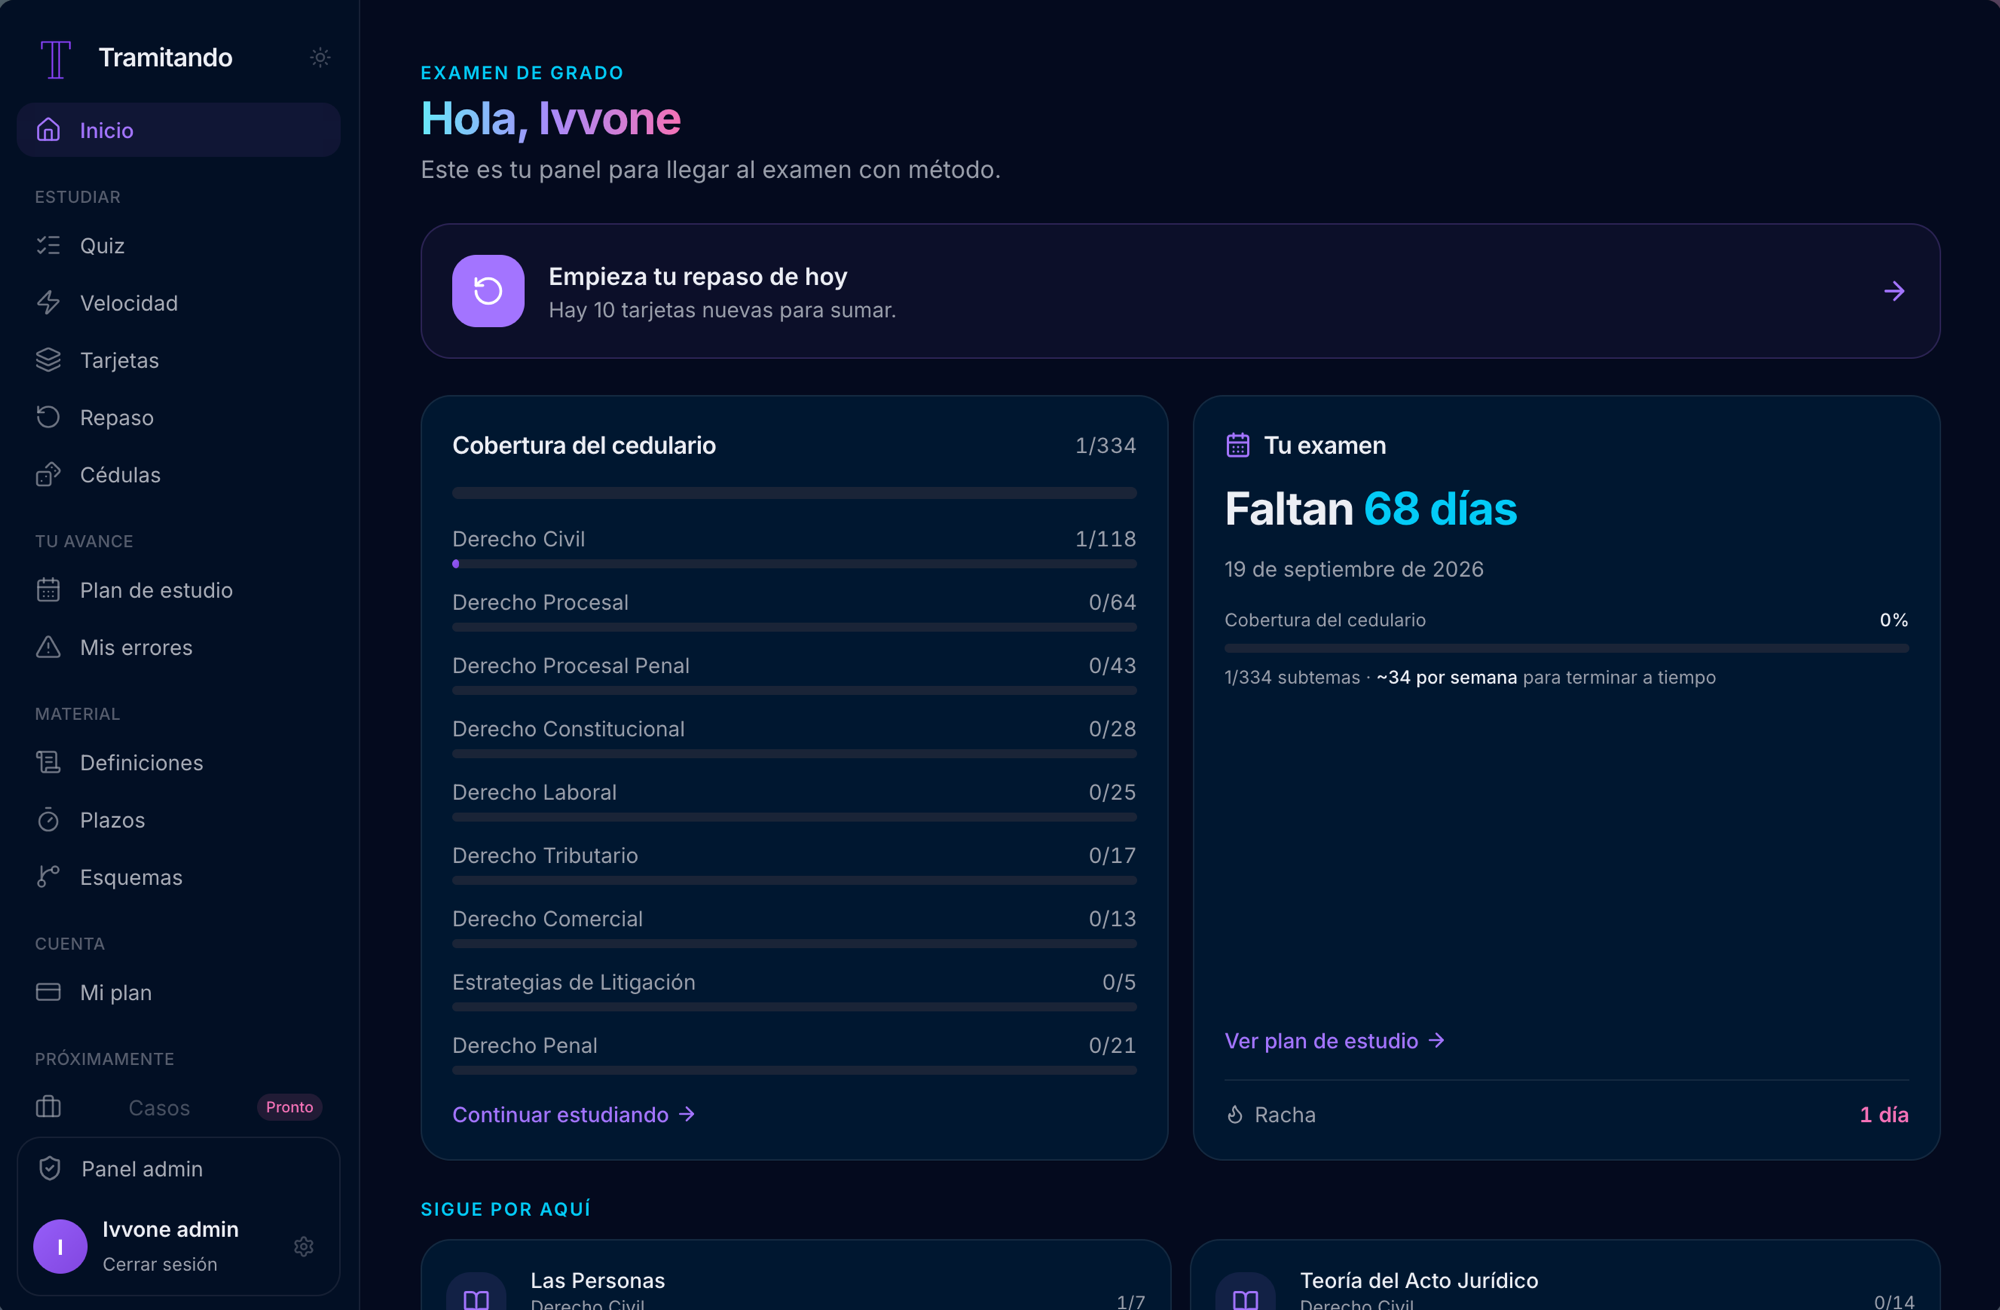Click the Mi plan credit card icon

(x=48, y=992)
